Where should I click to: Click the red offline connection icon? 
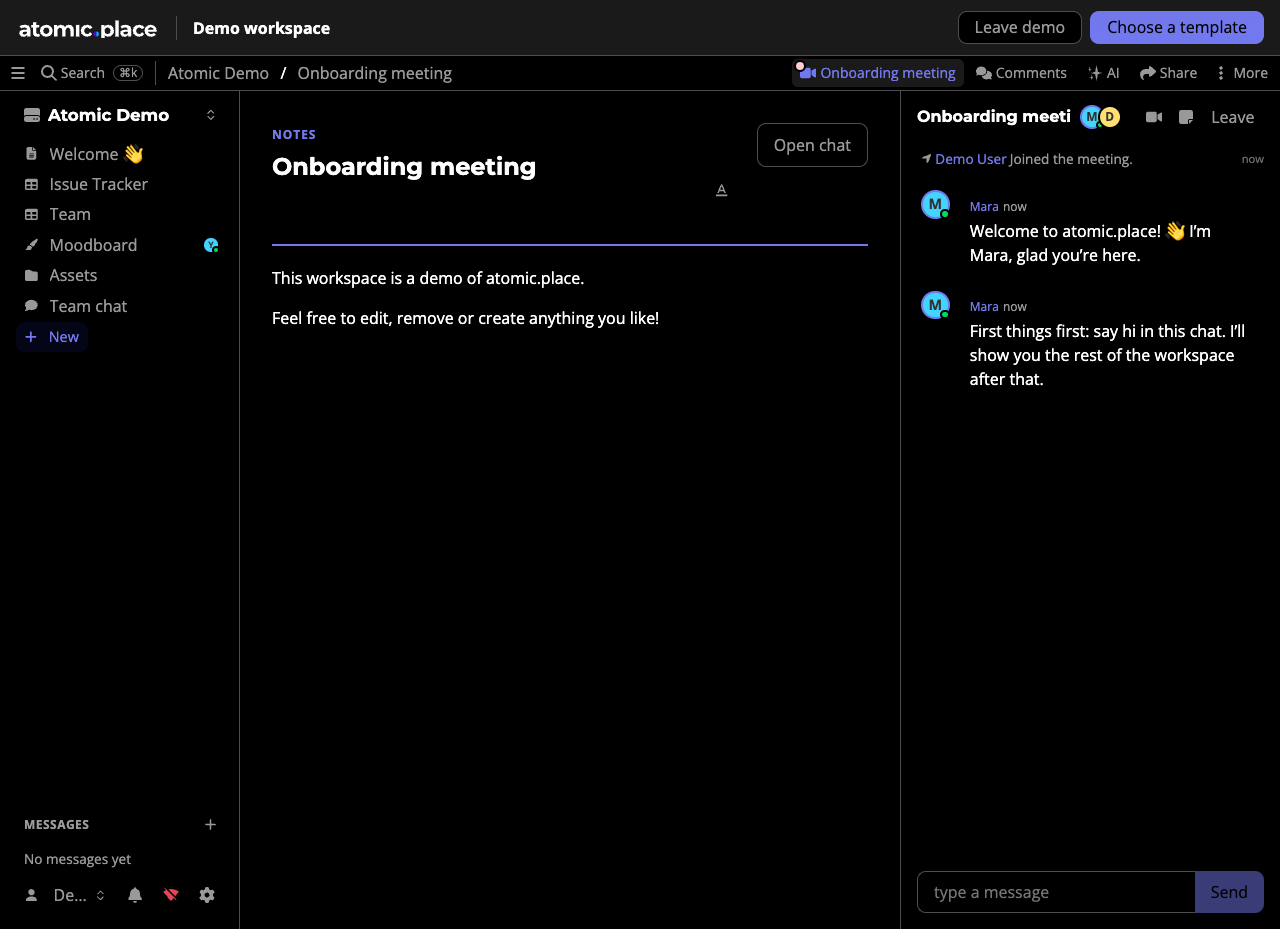coord(171,895)
